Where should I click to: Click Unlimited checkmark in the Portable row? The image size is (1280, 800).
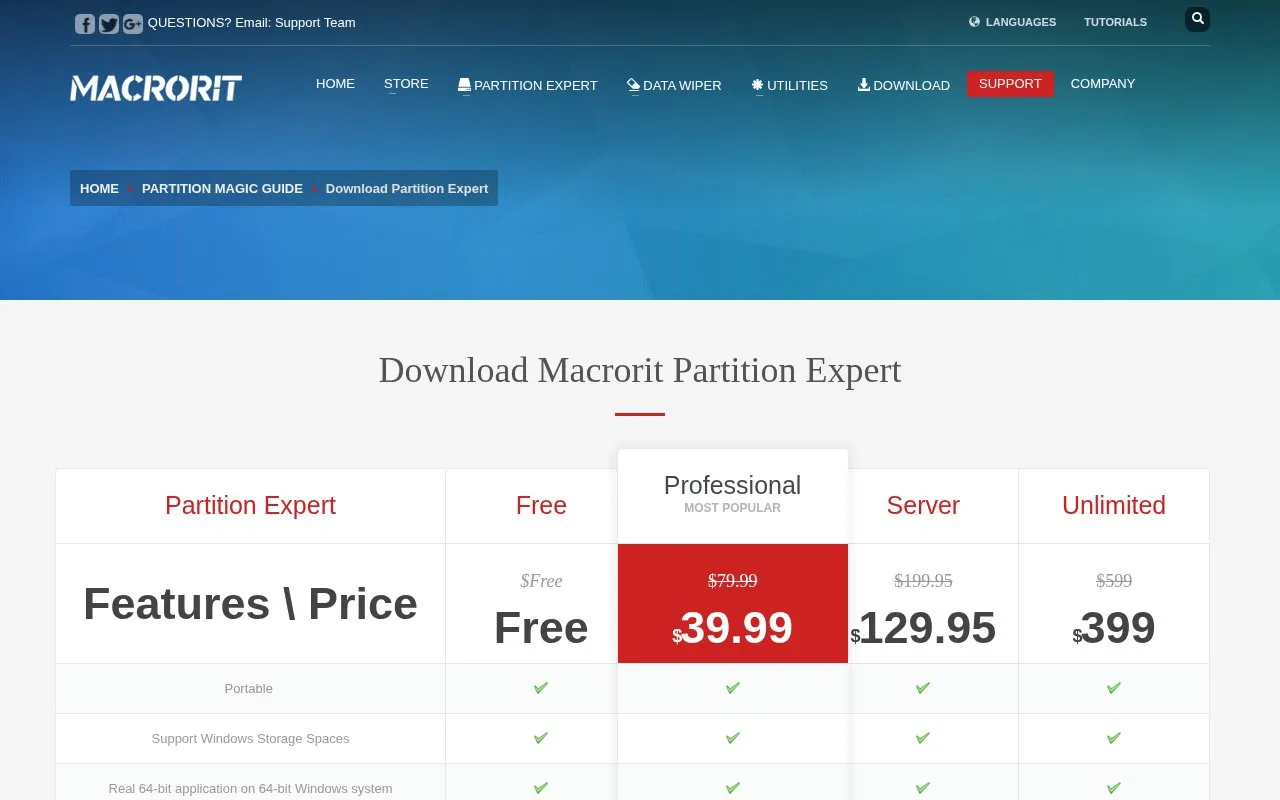coord(1114,688)
